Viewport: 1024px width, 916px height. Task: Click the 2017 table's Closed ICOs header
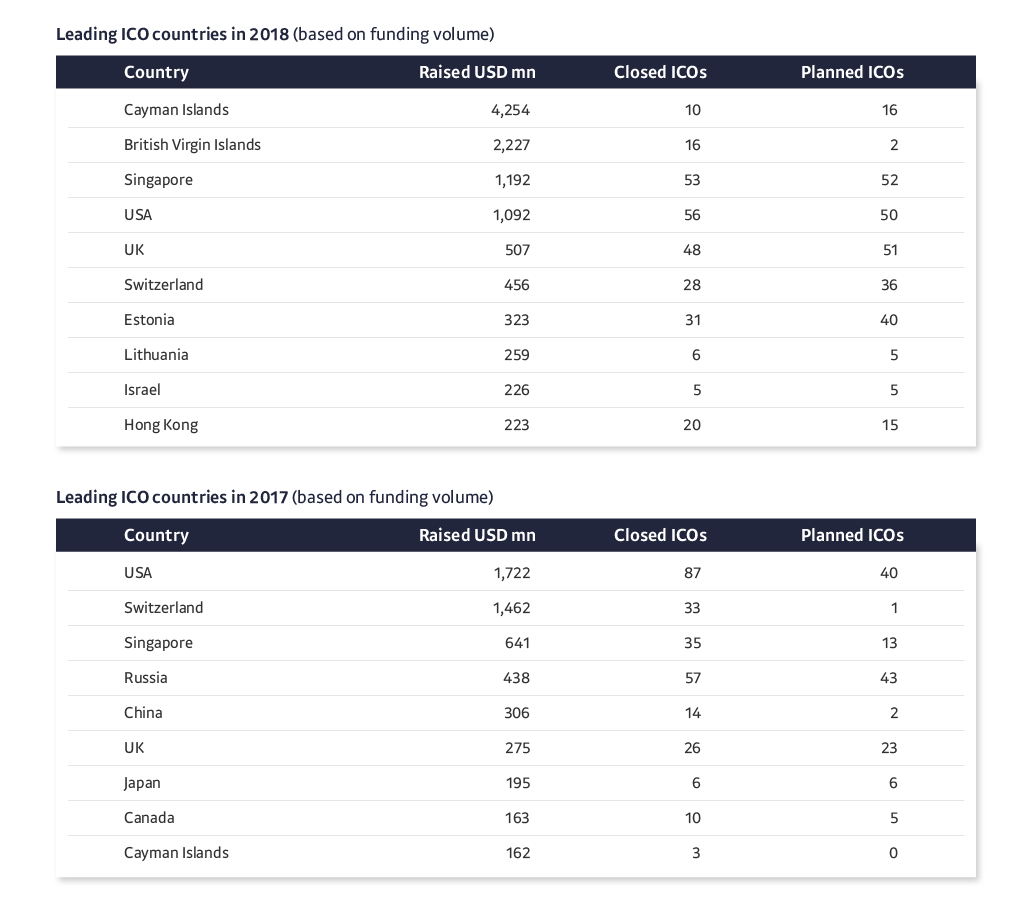660,535
